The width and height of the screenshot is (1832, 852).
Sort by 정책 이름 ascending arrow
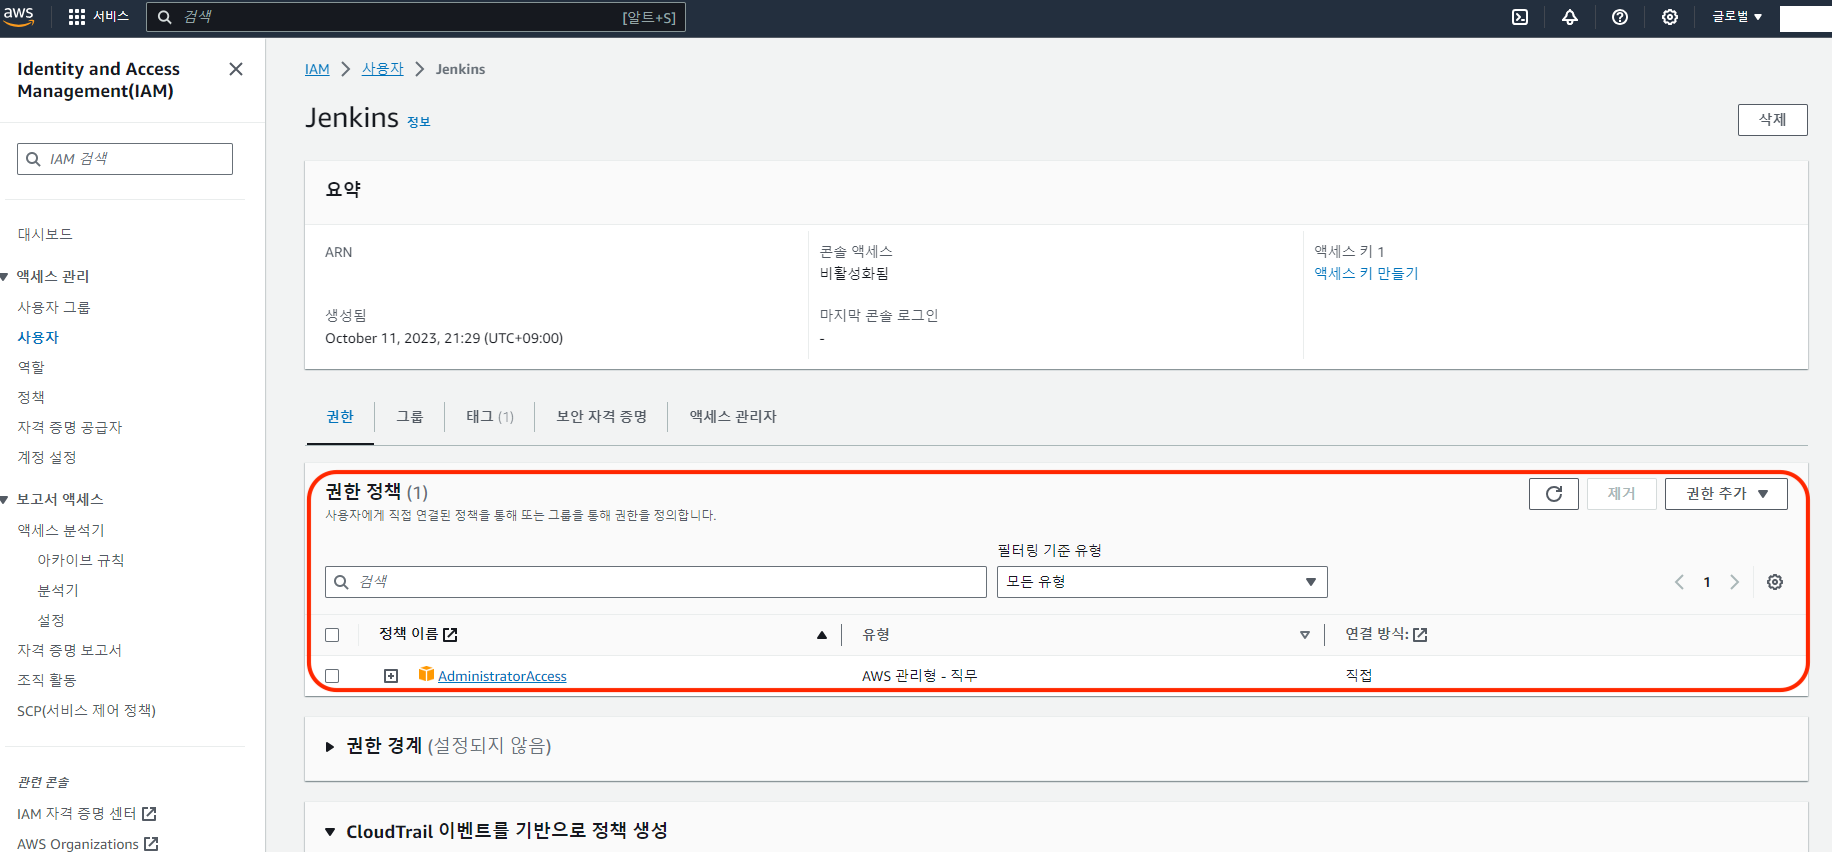(x=822, y=635)
